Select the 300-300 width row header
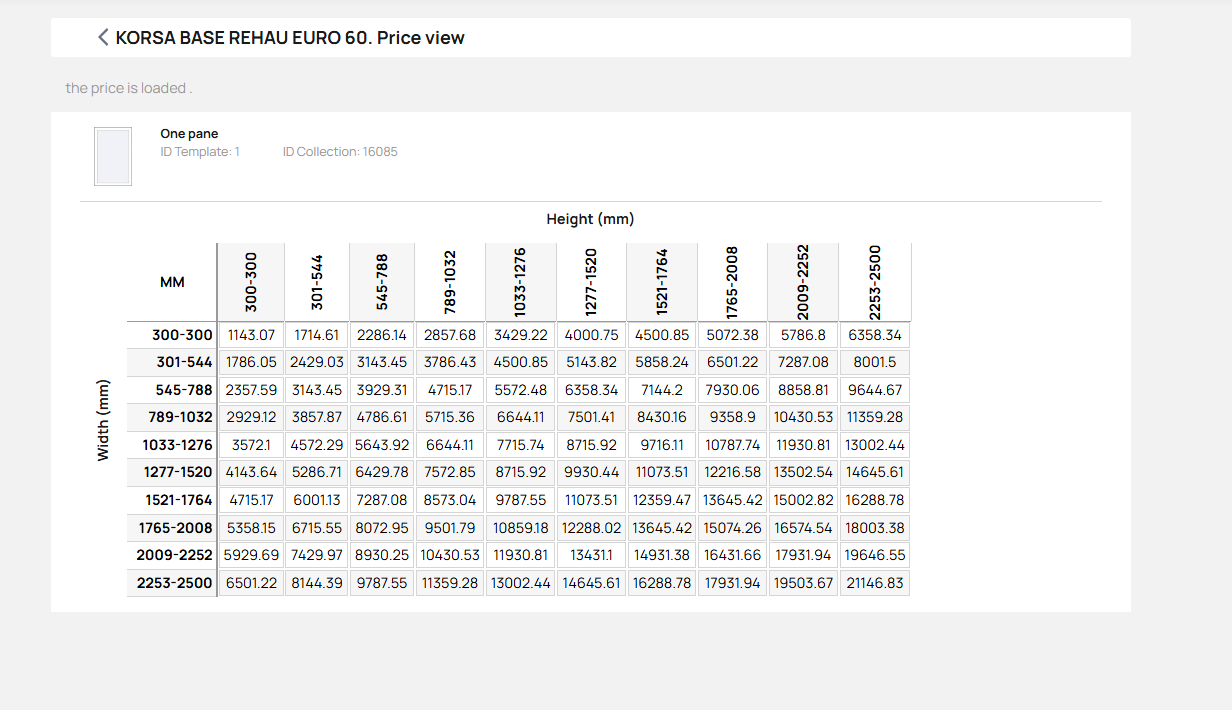1232x710 pixels. 172,336
